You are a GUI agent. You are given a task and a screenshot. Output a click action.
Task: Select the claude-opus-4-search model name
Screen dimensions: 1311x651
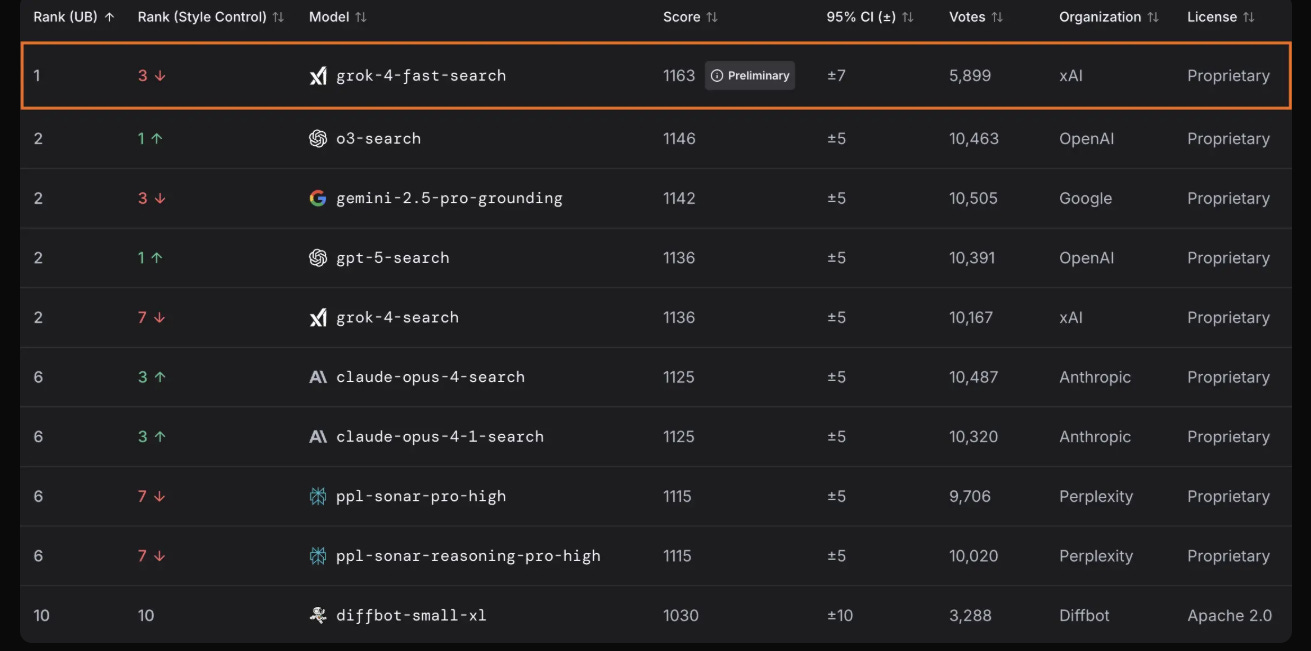(x=430, y=377)
